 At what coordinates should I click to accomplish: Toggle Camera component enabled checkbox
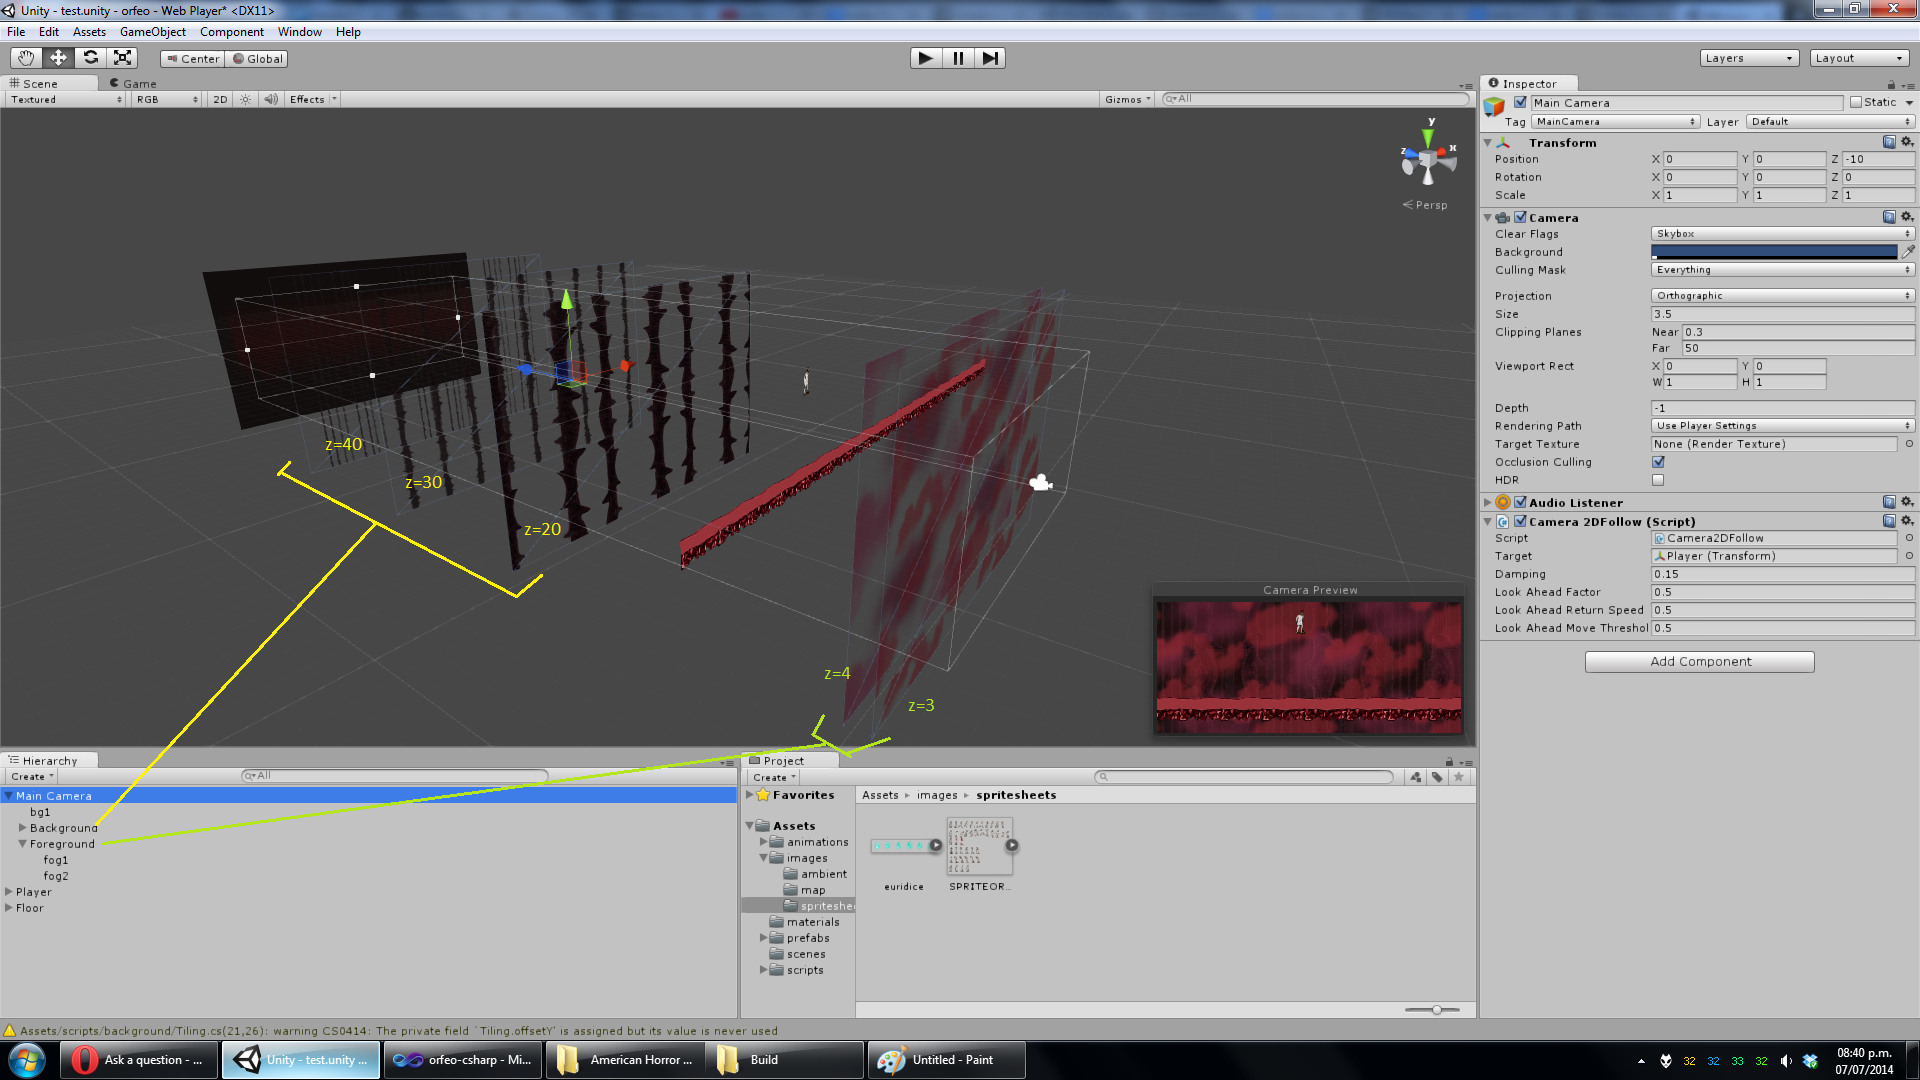coord(1520,217)
